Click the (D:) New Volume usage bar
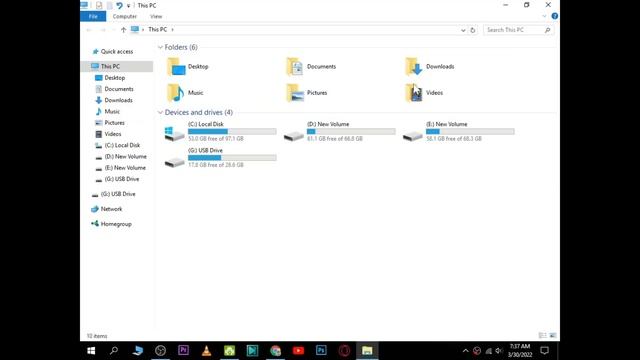Screen dimensions: 640x360 pyautogui.click(x=351, y=131)
